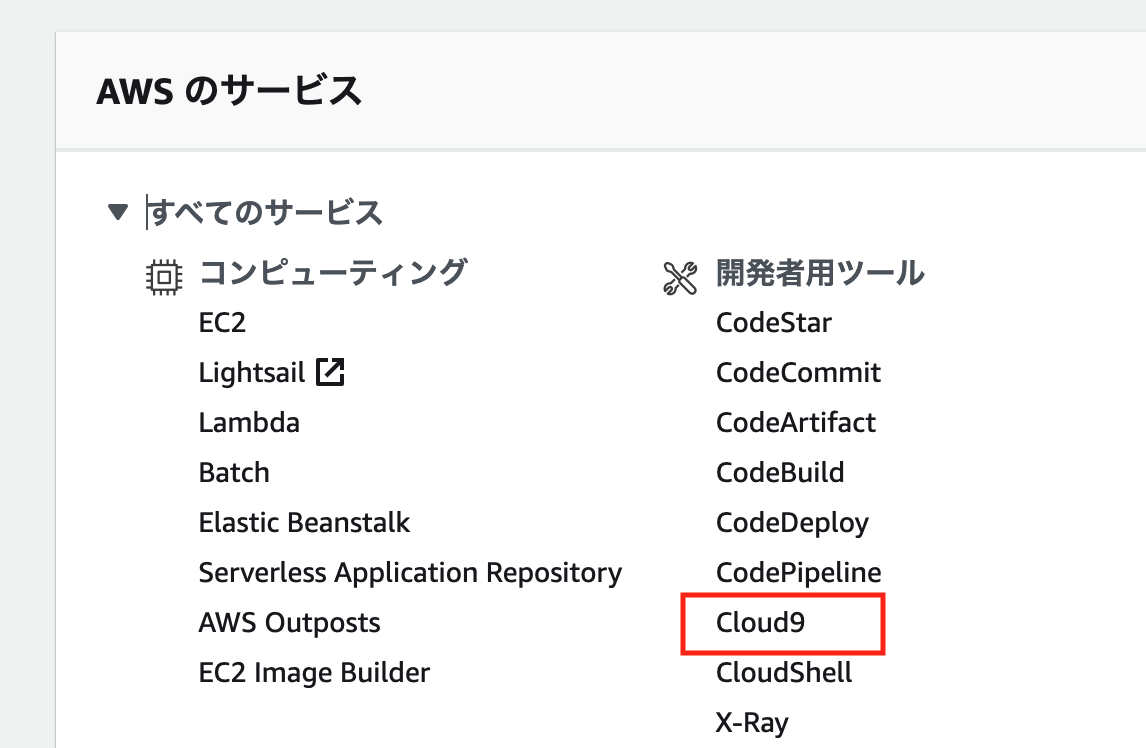Open EC2 Image Builder
1146x748 pixels.
coord(315,672)
